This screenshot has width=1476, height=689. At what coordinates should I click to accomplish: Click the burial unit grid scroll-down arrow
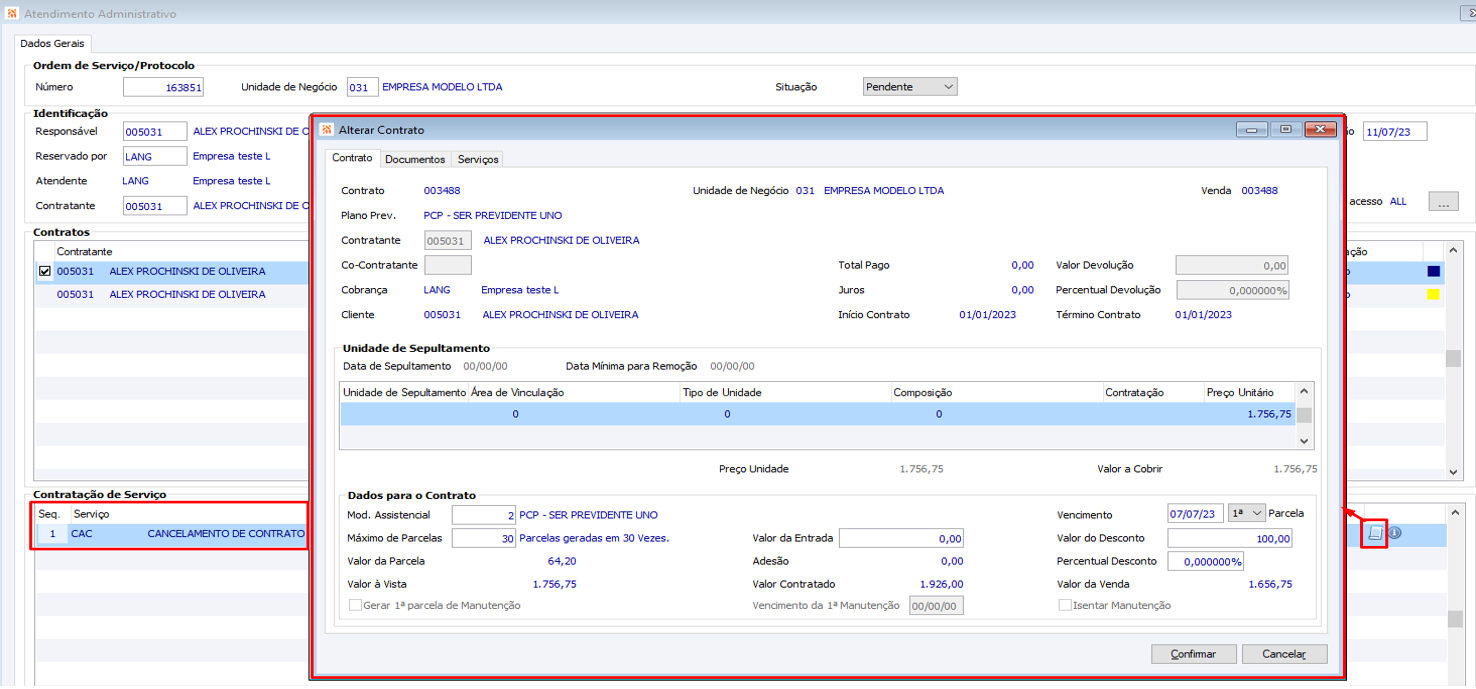click(x=1303, y=440)
